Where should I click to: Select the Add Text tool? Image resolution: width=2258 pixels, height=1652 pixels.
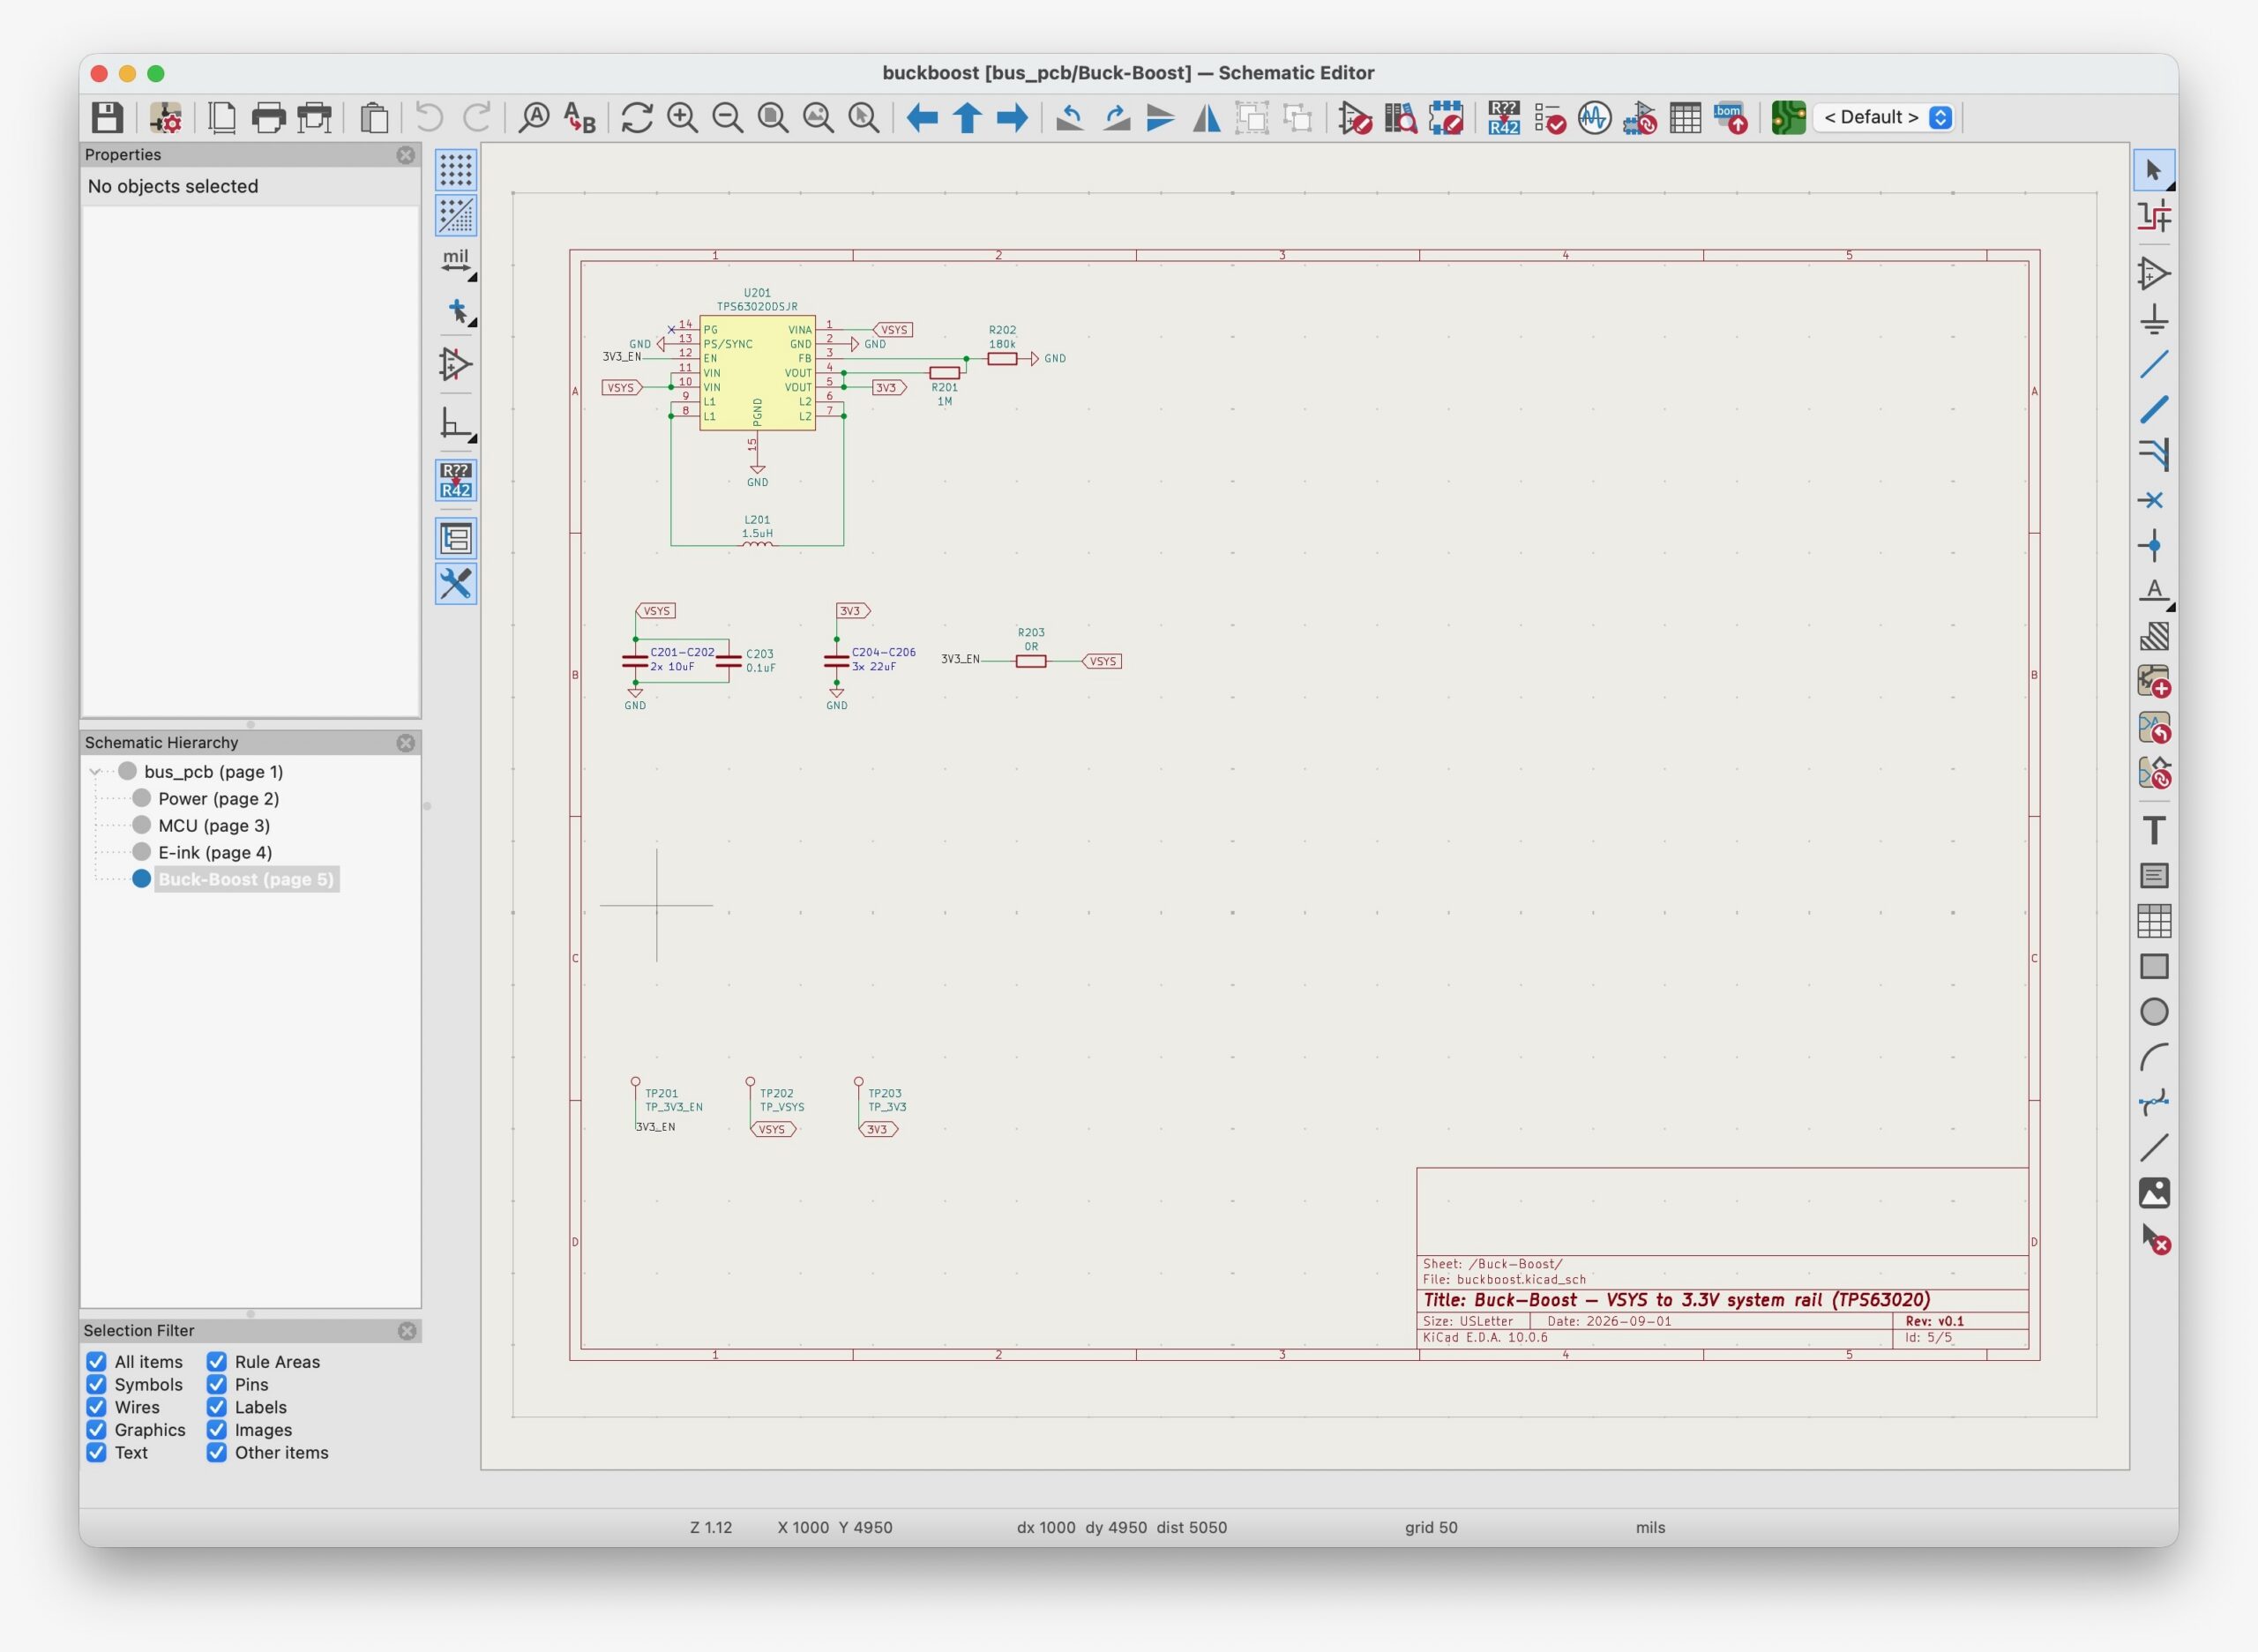(x=2154, y=830)
